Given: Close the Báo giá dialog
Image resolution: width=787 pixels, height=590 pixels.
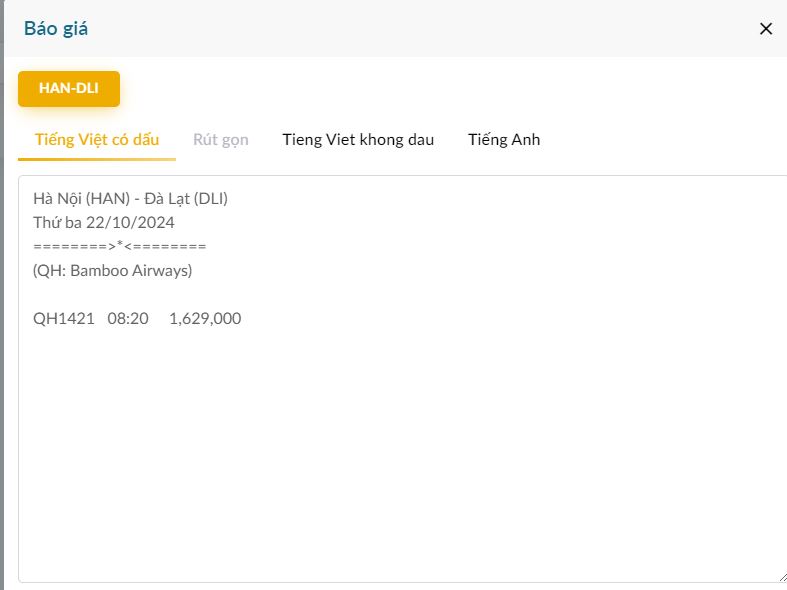Looking at the screenshot, I should tap(766, 29).
